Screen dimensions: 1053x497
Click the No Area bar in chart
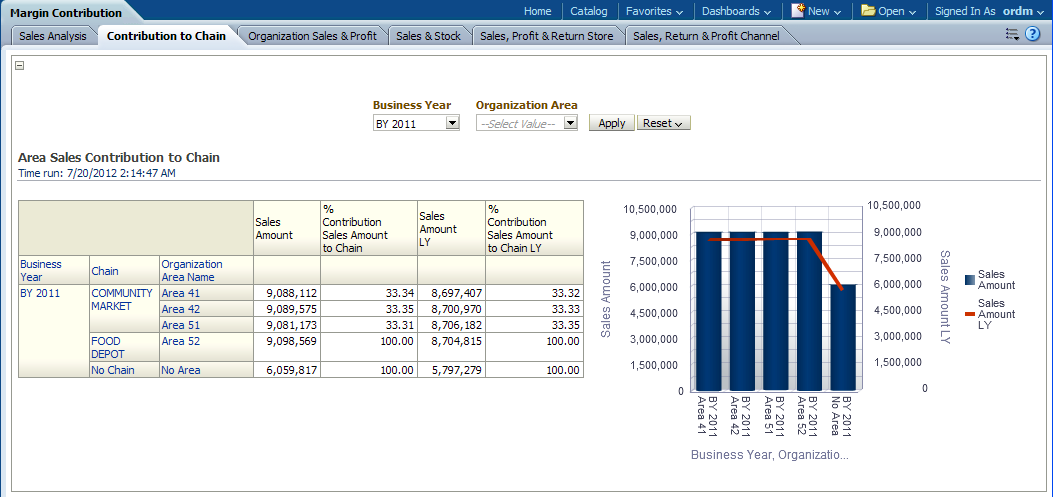(843, 336)
